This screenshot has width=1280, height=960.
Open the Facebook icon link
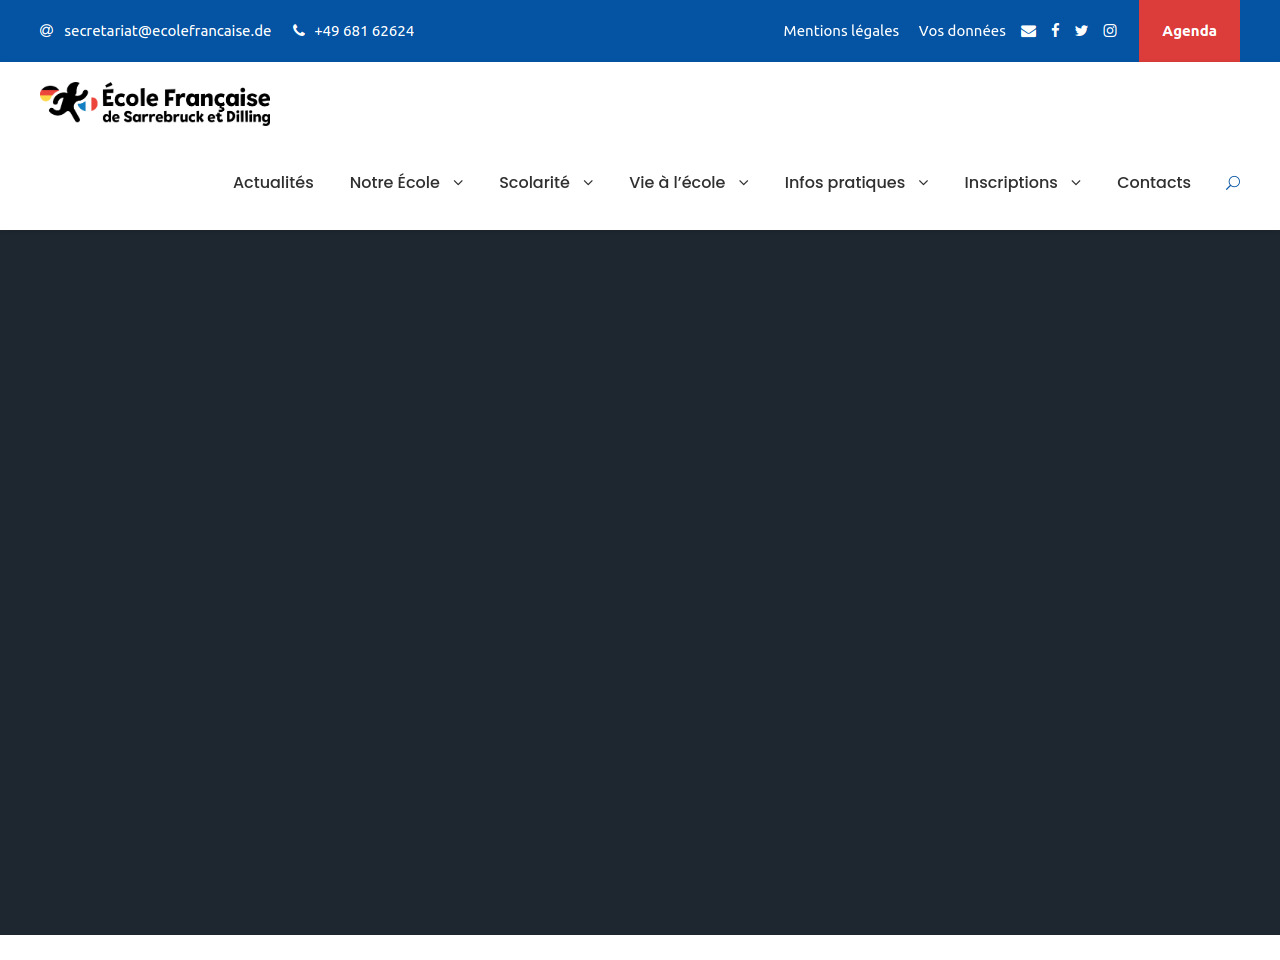(1055, 31)
